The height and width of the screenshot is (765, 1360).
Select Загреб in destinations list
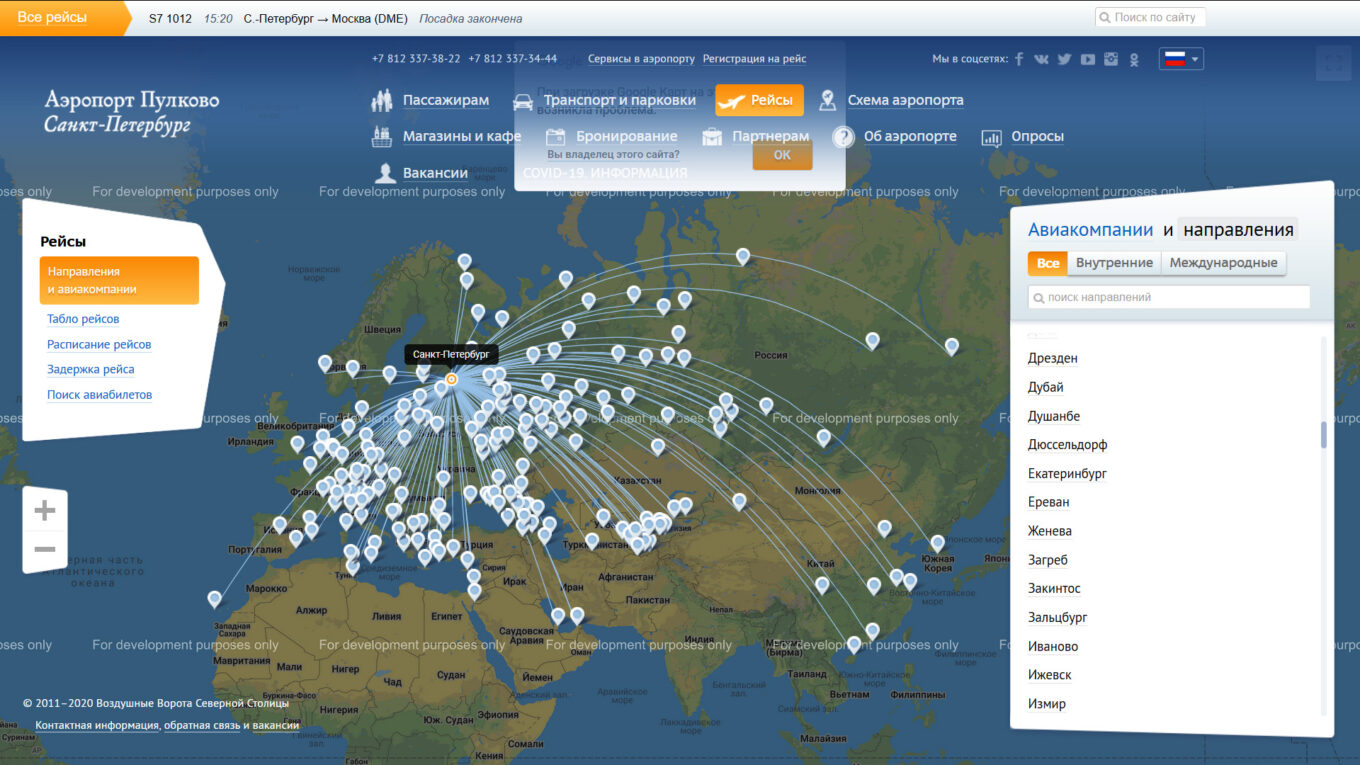(x=1047, y=560)
